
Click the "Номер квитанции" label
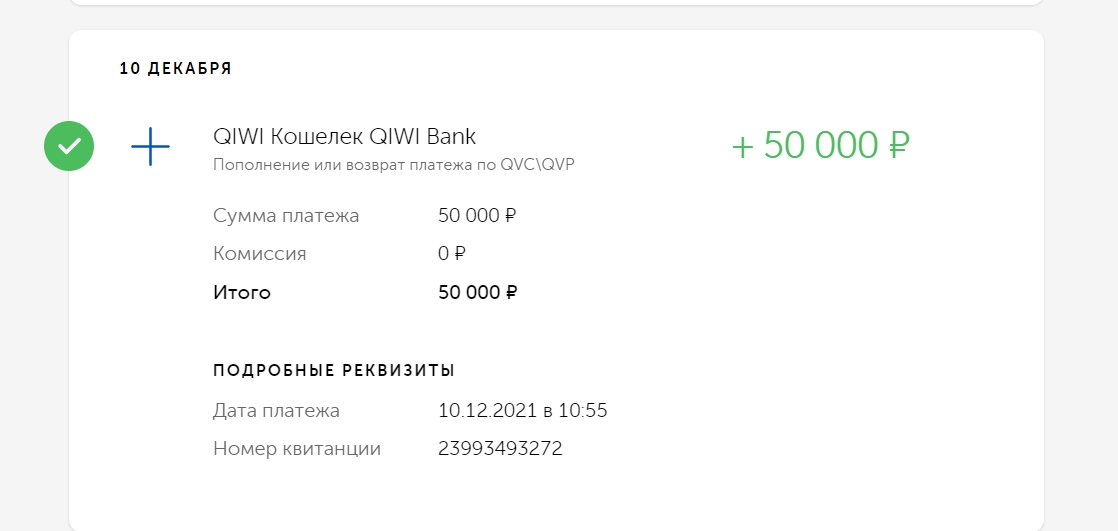tap(297, 449)
